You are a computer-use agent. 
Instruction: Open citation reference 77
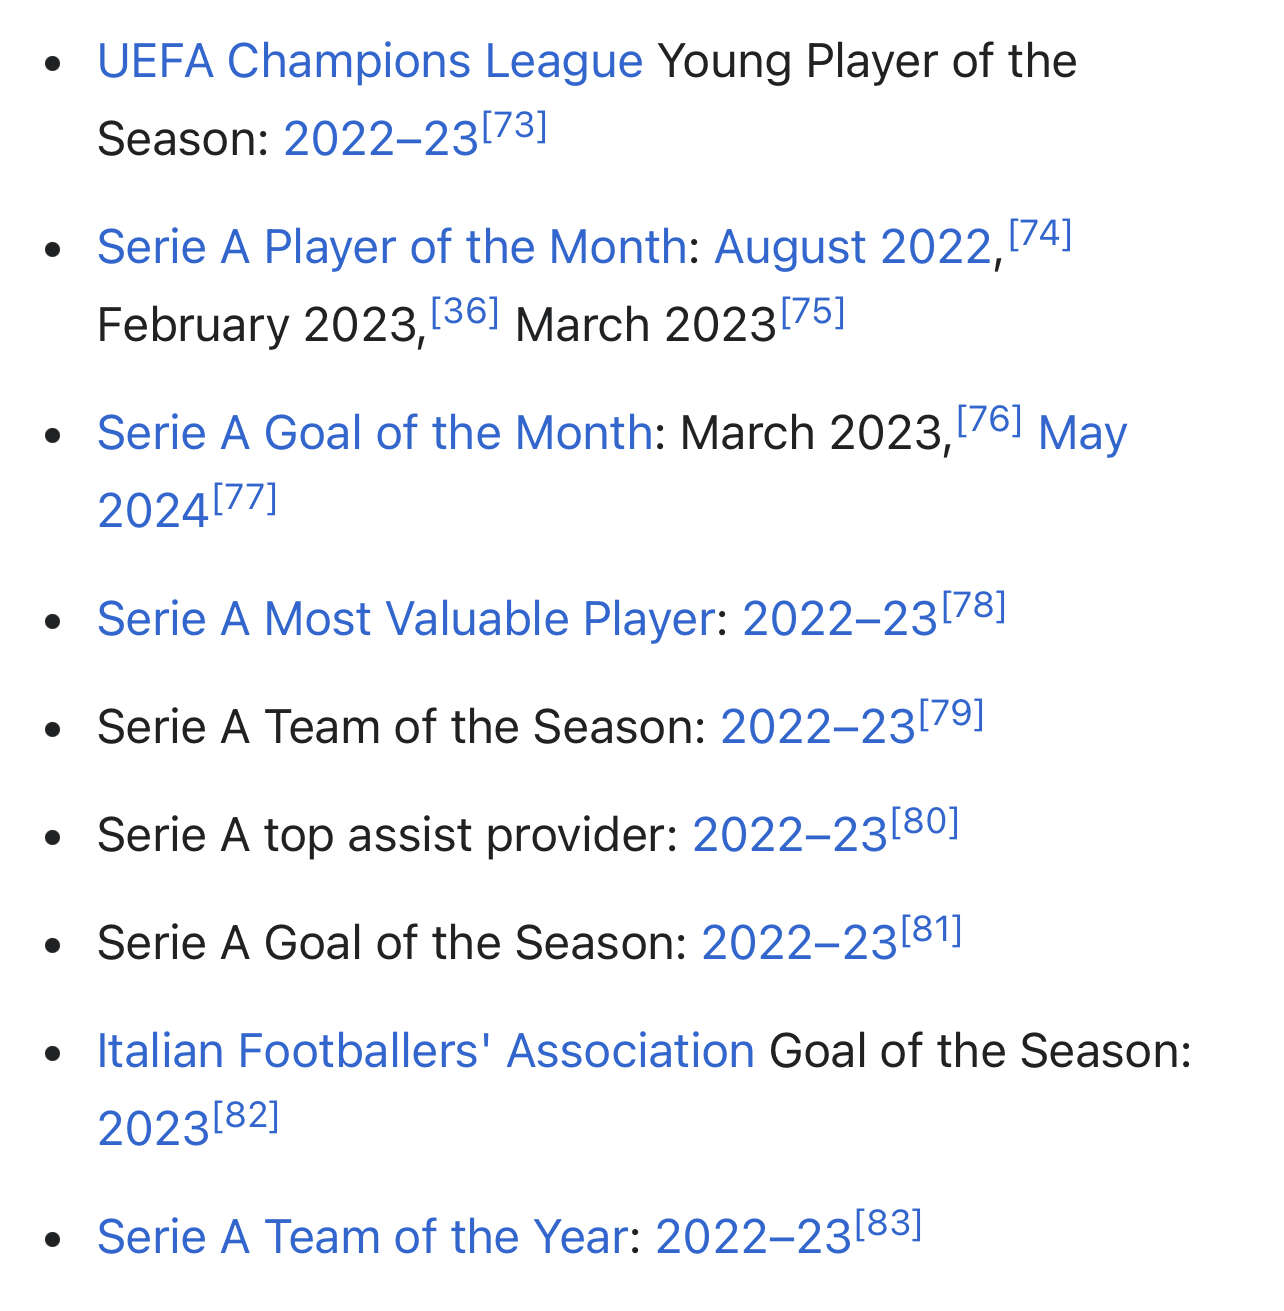(x=244, y=499)
